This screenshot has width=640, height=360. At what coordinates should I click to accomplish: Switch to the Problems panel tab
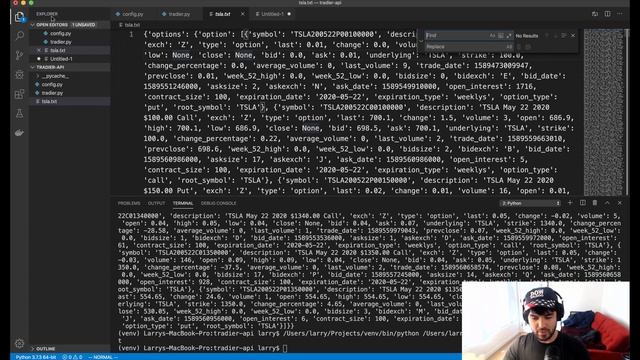pos(129,203)
